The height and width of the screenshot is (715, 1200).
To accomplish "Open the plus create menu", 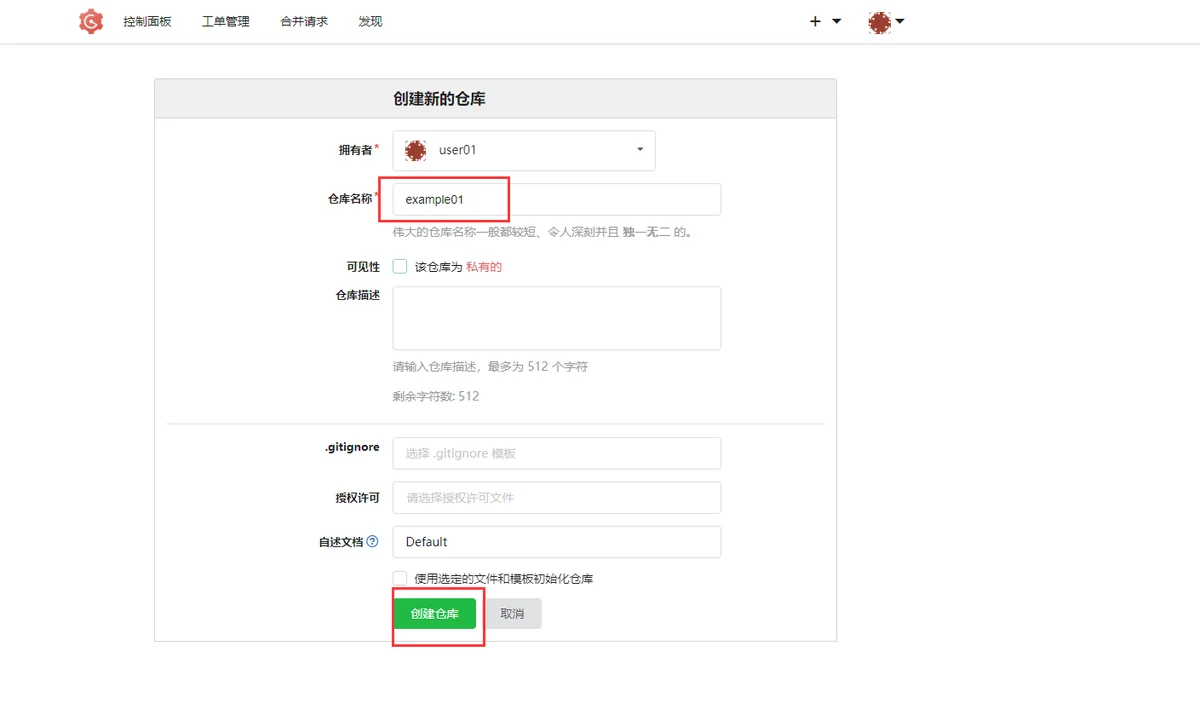I will point(825,21).
